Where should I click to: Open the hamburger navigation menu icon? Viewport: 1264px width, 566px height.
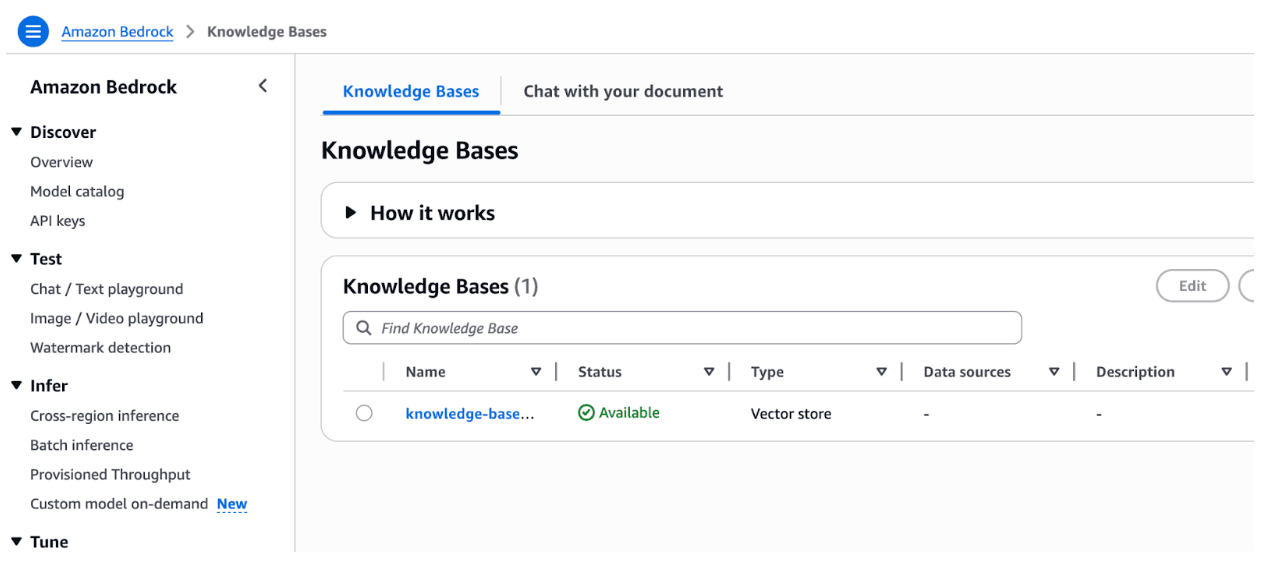pos(33,32)
